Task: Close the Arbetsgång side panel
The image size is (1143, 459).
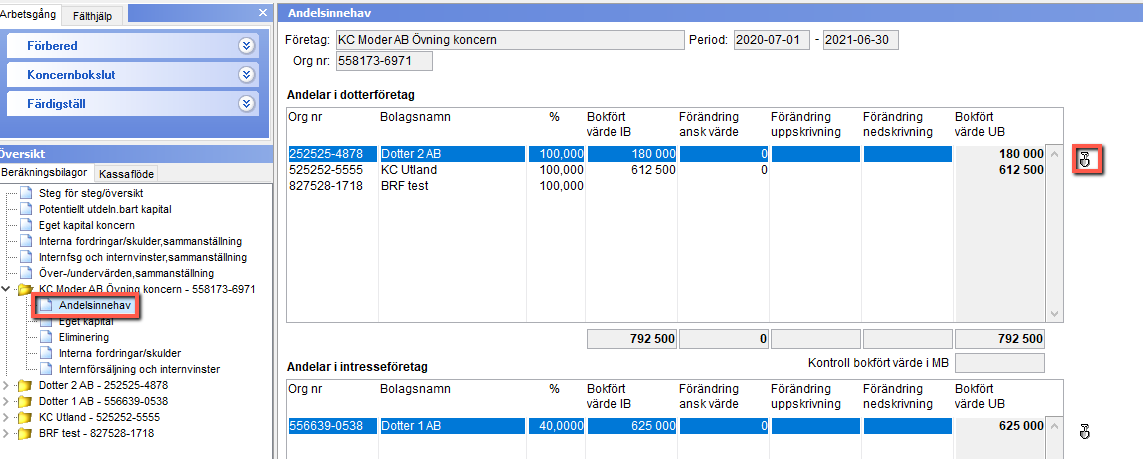Action: (263, 12)
